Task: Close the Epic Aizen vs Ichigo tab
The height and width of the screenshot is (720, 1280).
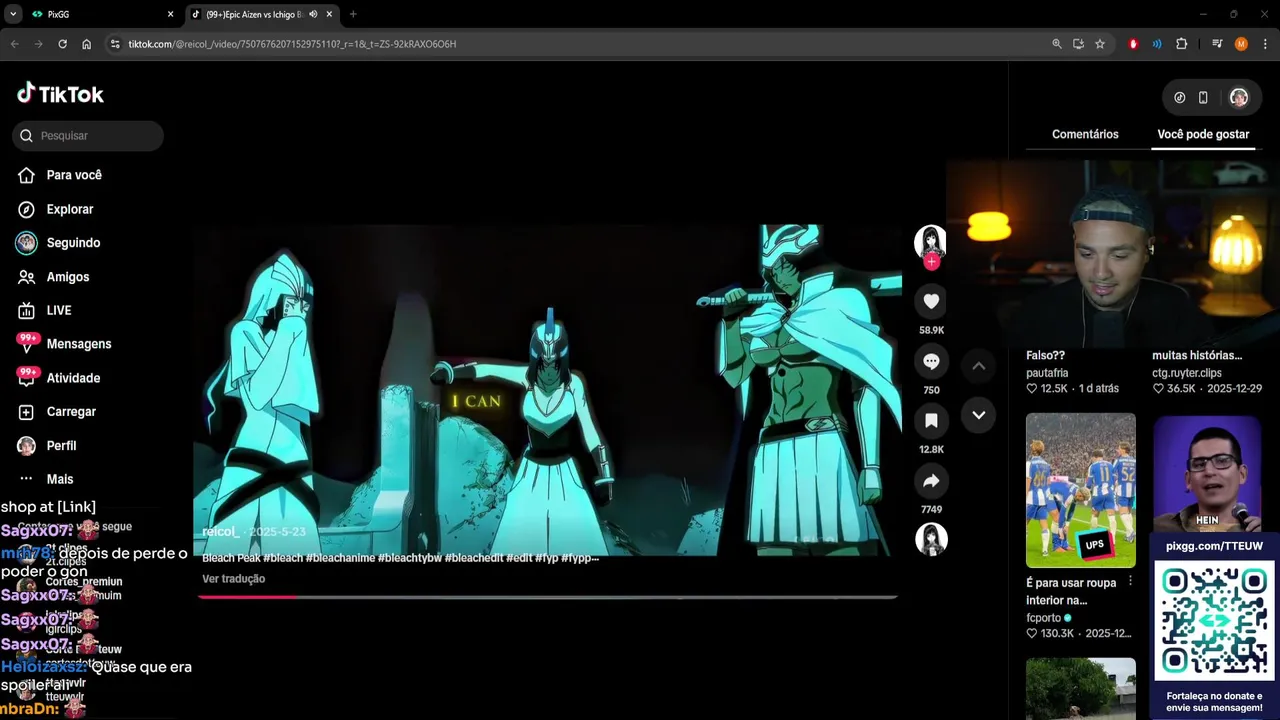Action: (329, 14)
